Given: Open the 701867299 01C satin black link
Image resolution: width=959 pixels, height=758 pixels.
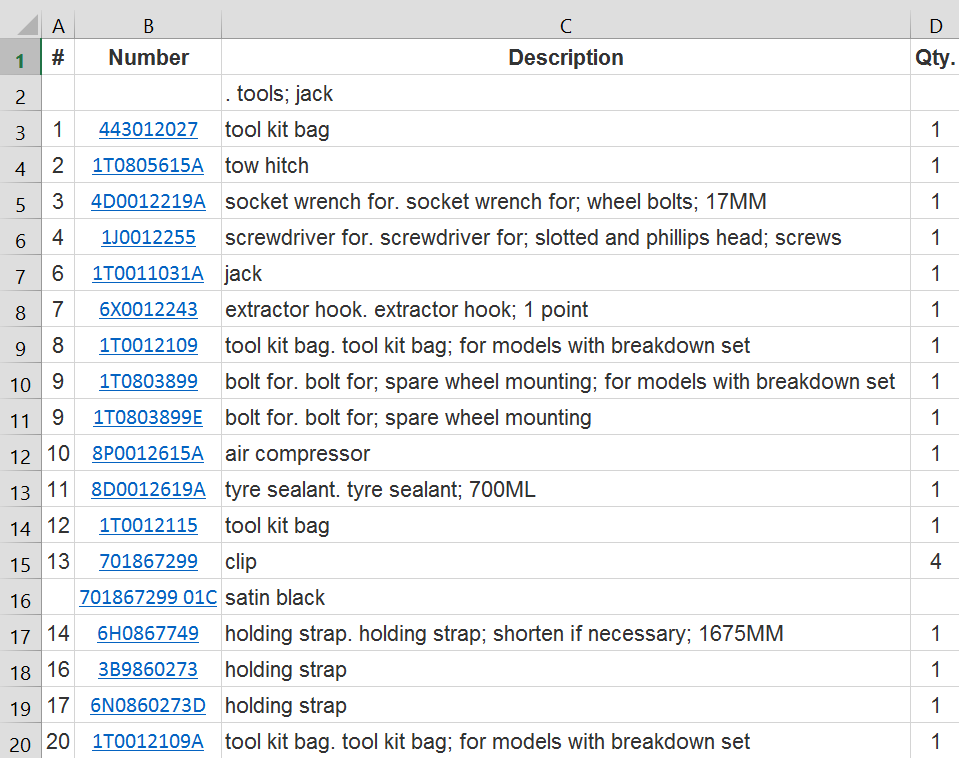Looking at the screenshot, I should coord(148,598).
